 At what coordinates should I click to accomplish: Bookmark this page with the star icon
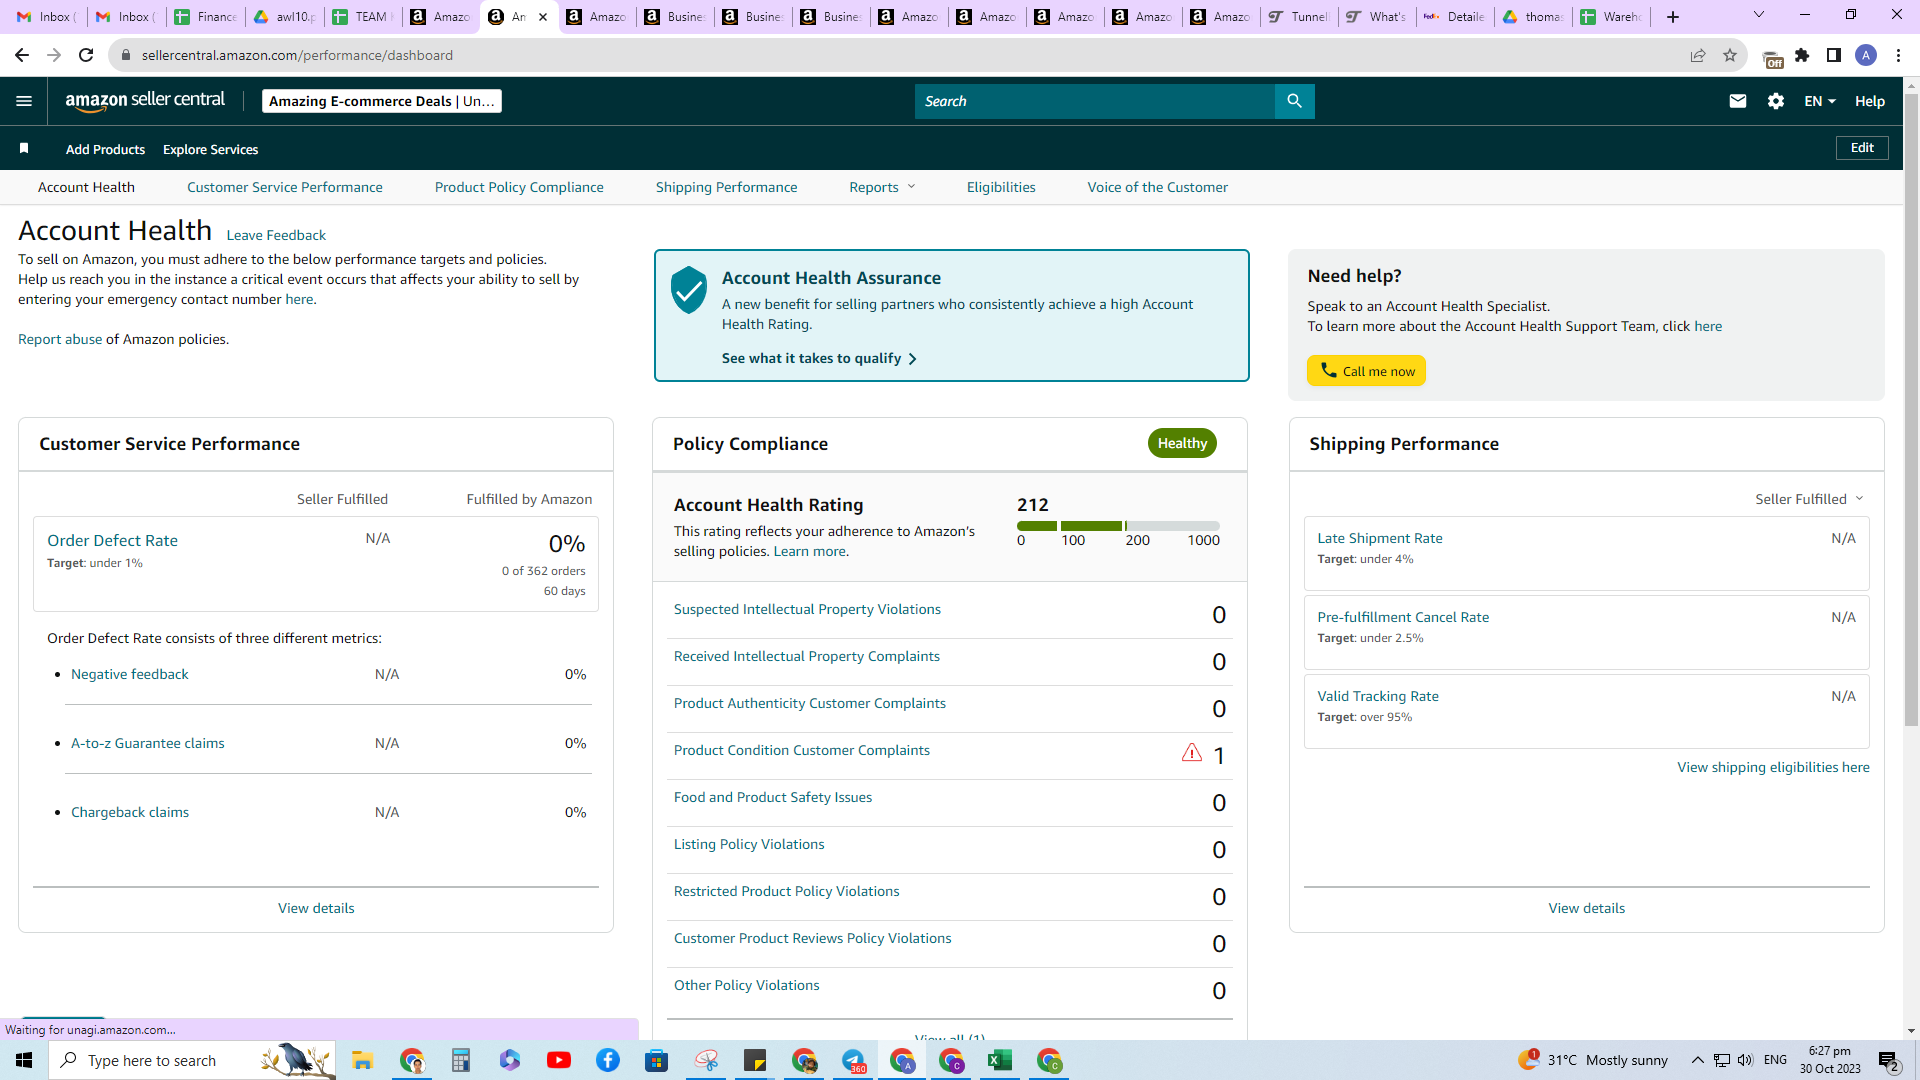pos(1730,55)
